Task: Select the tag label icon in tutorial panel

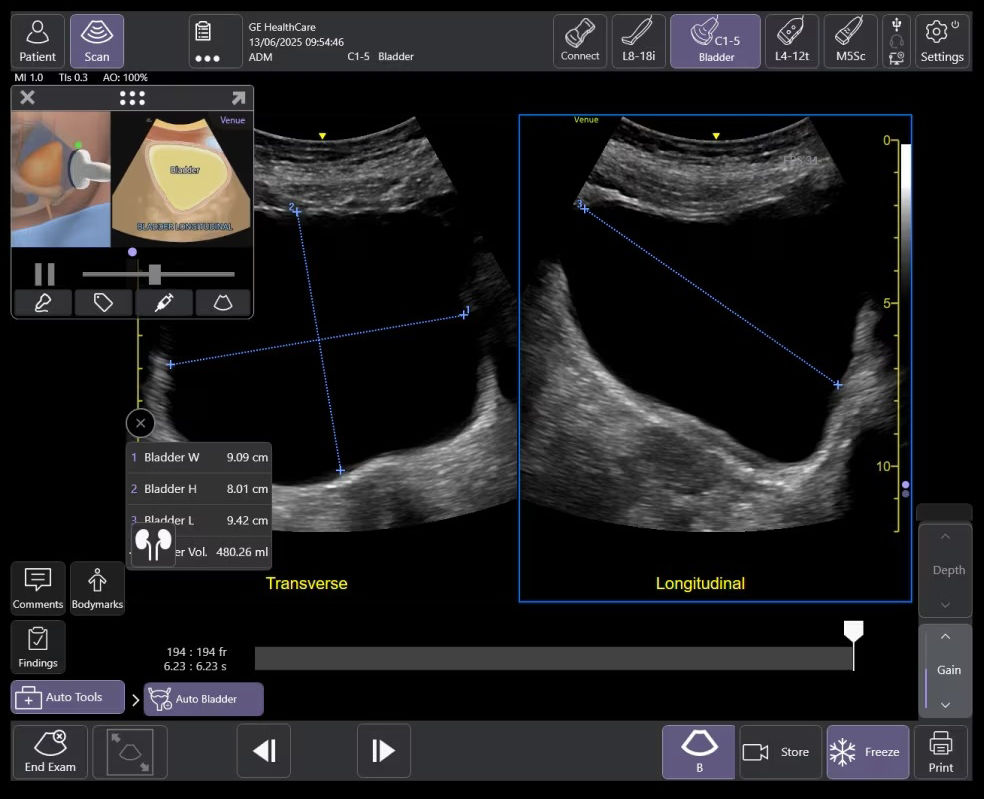Action: (103, 302)
